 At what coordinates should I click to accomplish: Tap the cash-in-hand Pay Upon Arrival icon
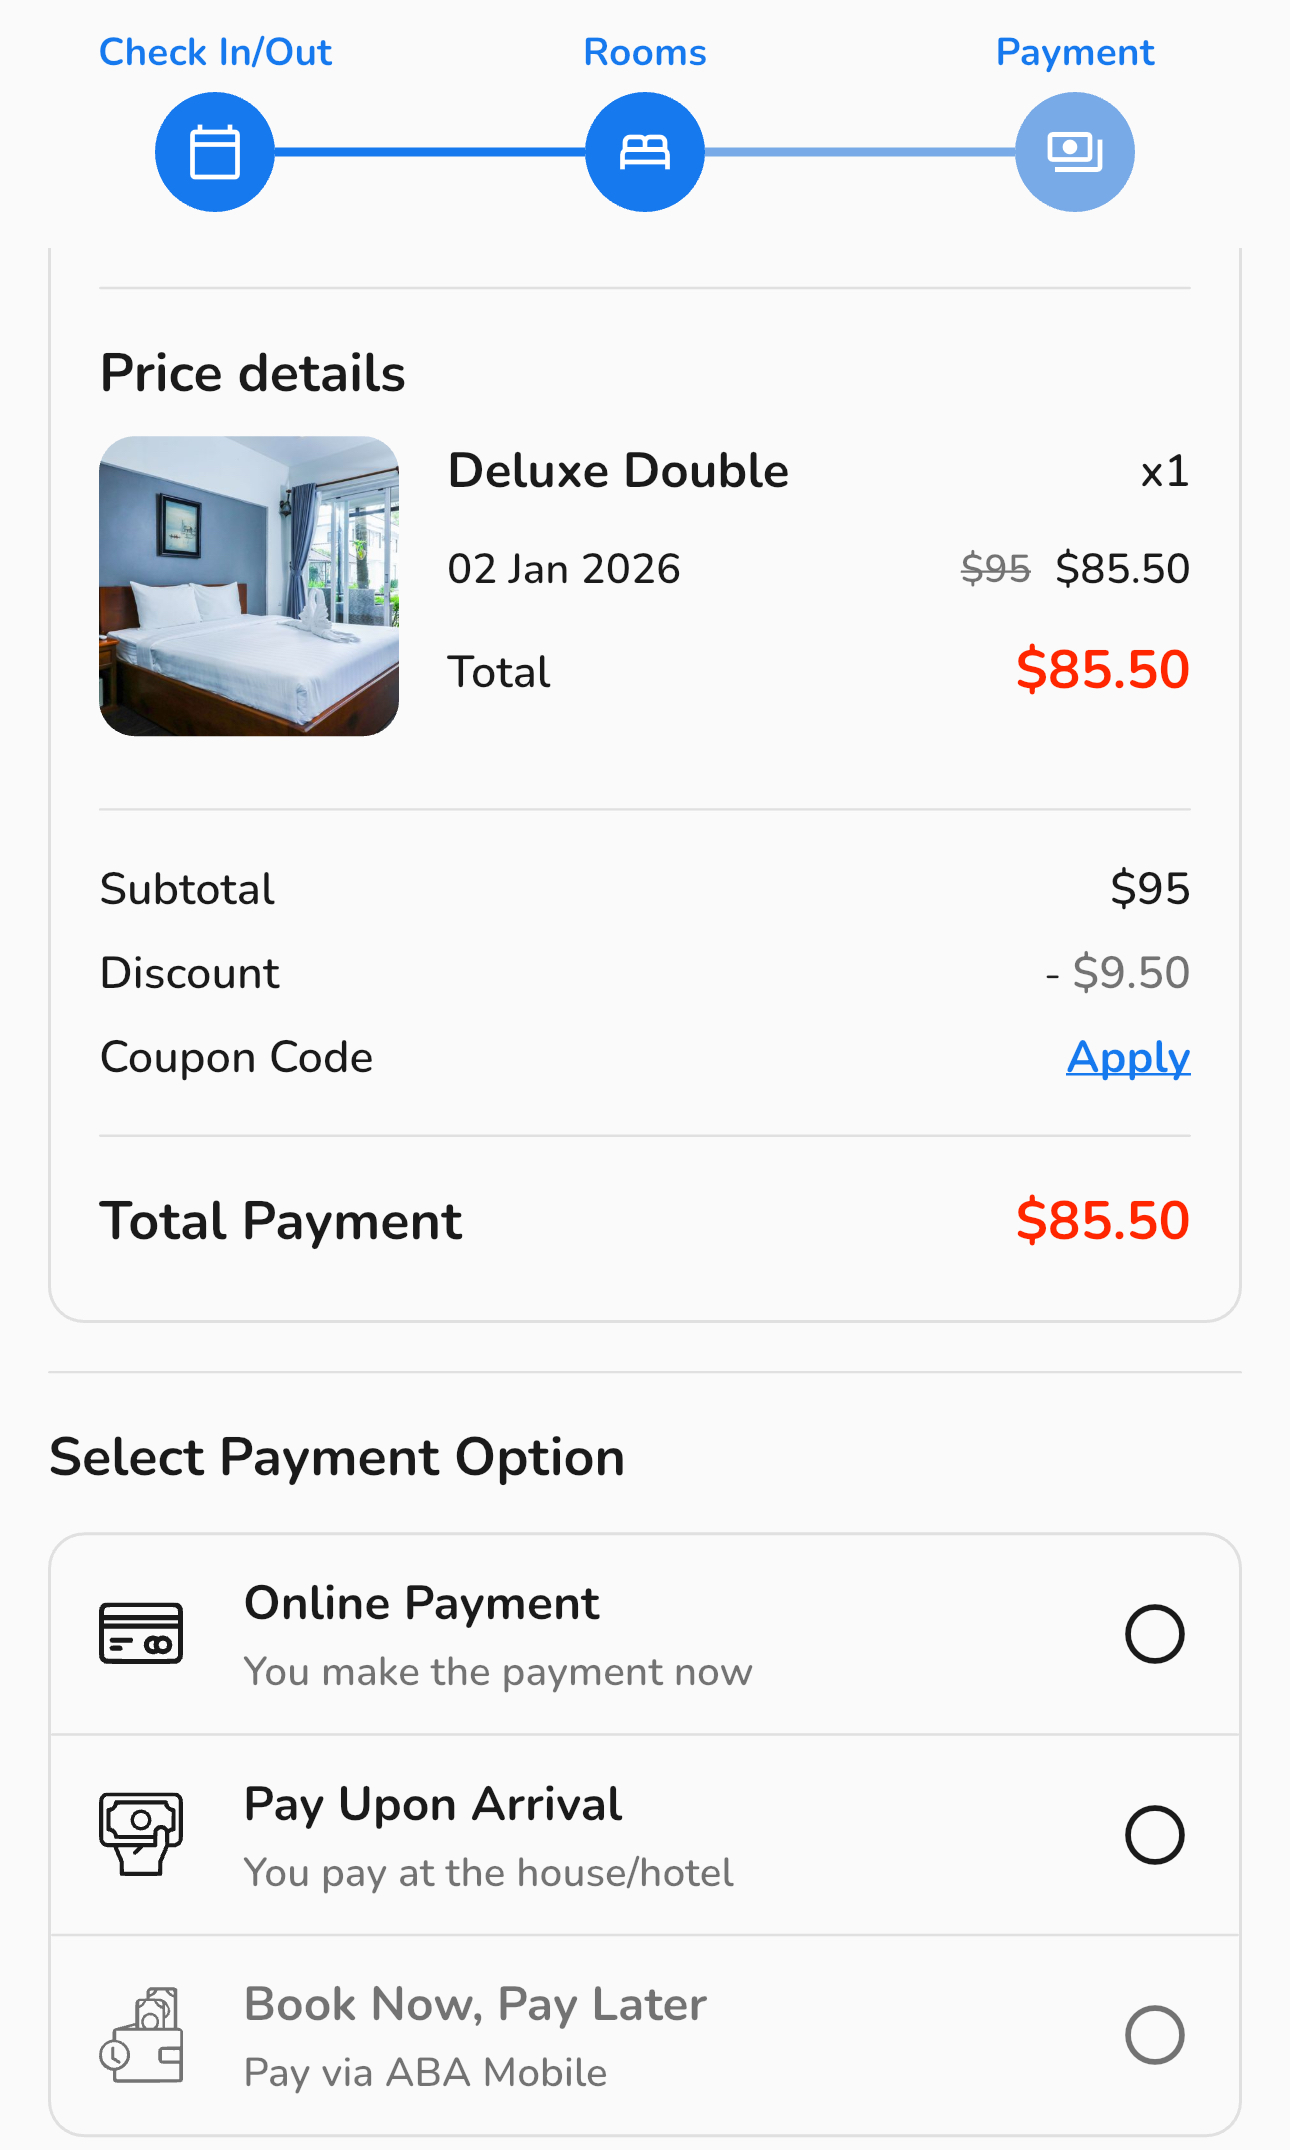click(x=141, y=1833)
